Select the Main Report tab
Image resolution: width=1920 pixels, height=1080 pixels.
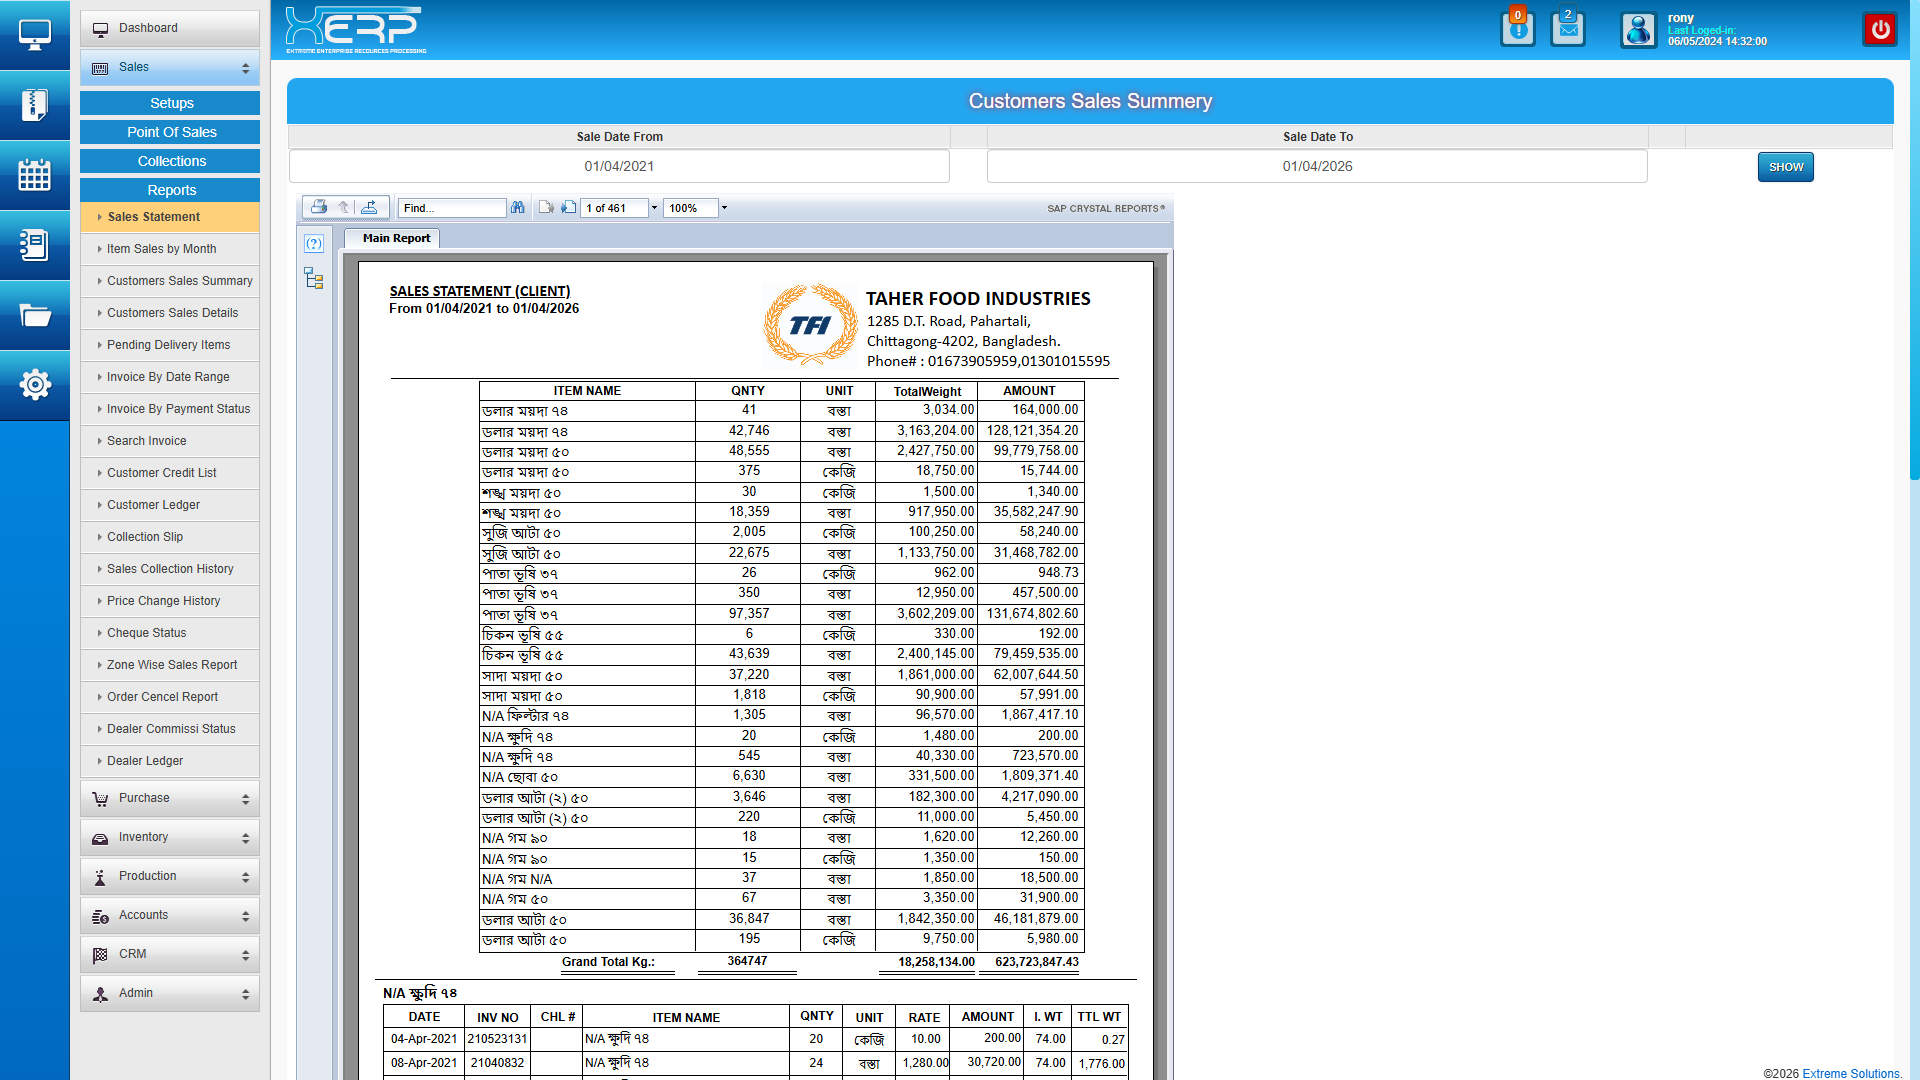pyautogui.click(x=396, y=238)
